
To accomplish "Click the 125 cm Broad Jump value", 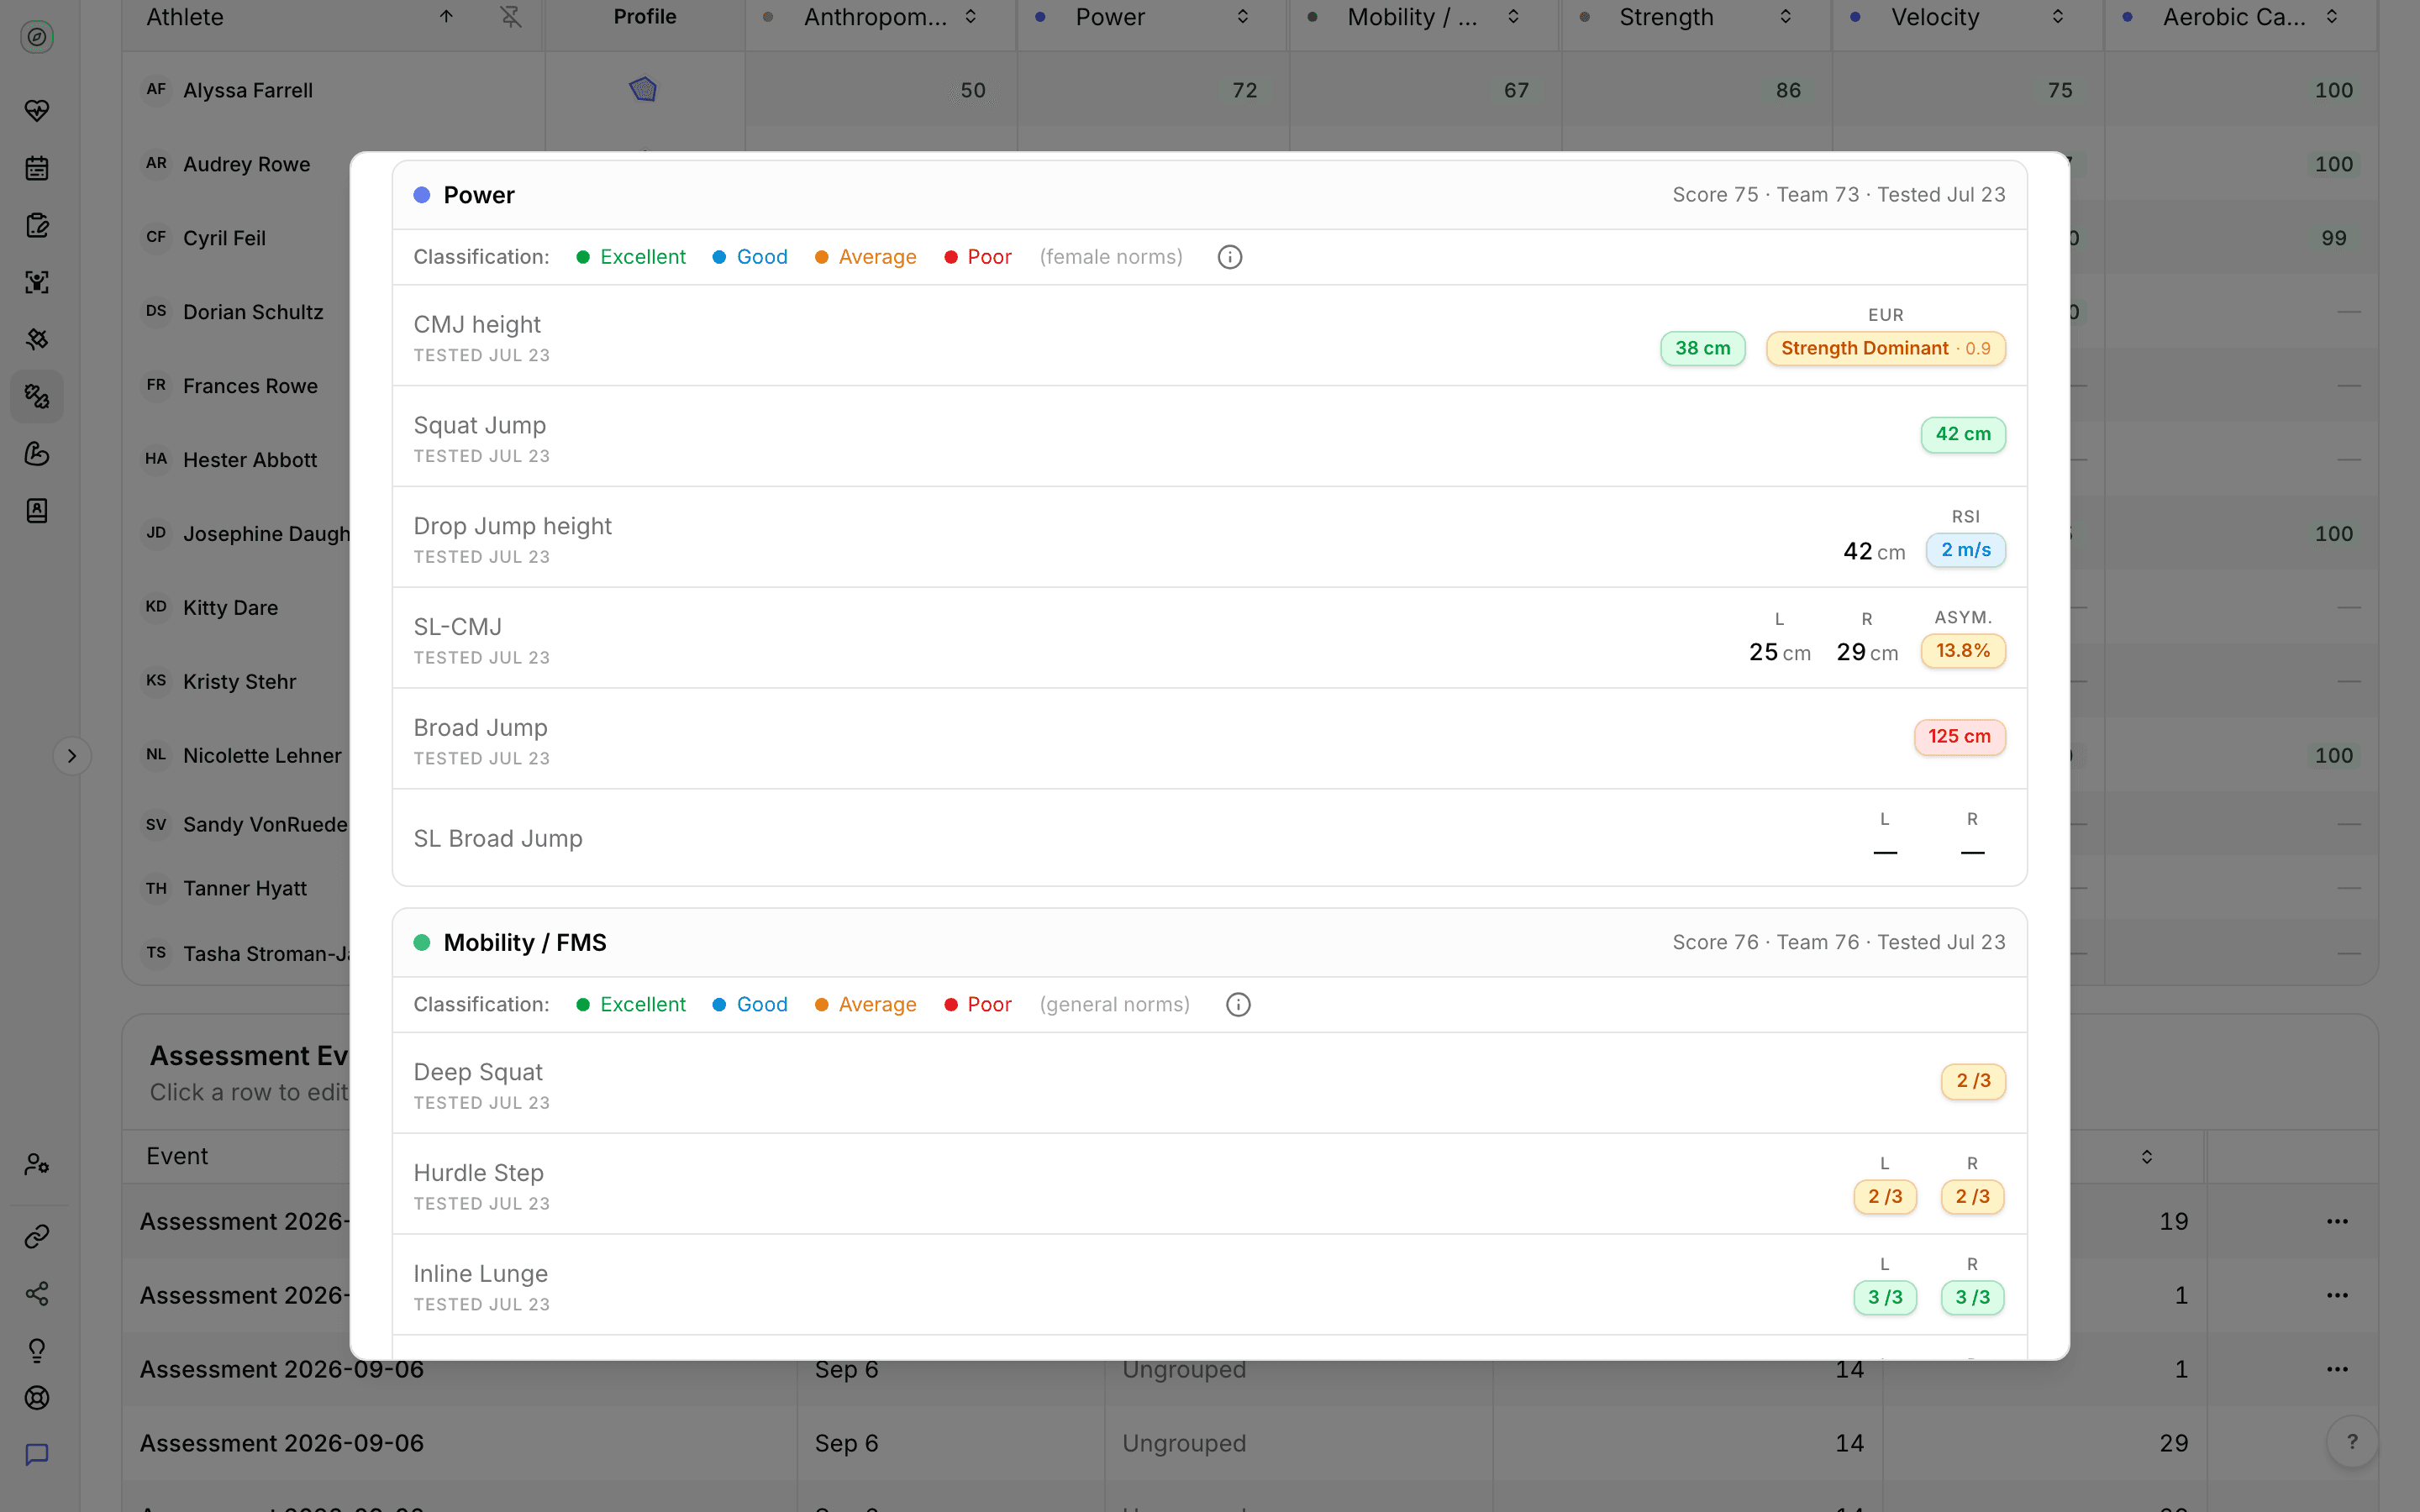I will [1959, 737].
